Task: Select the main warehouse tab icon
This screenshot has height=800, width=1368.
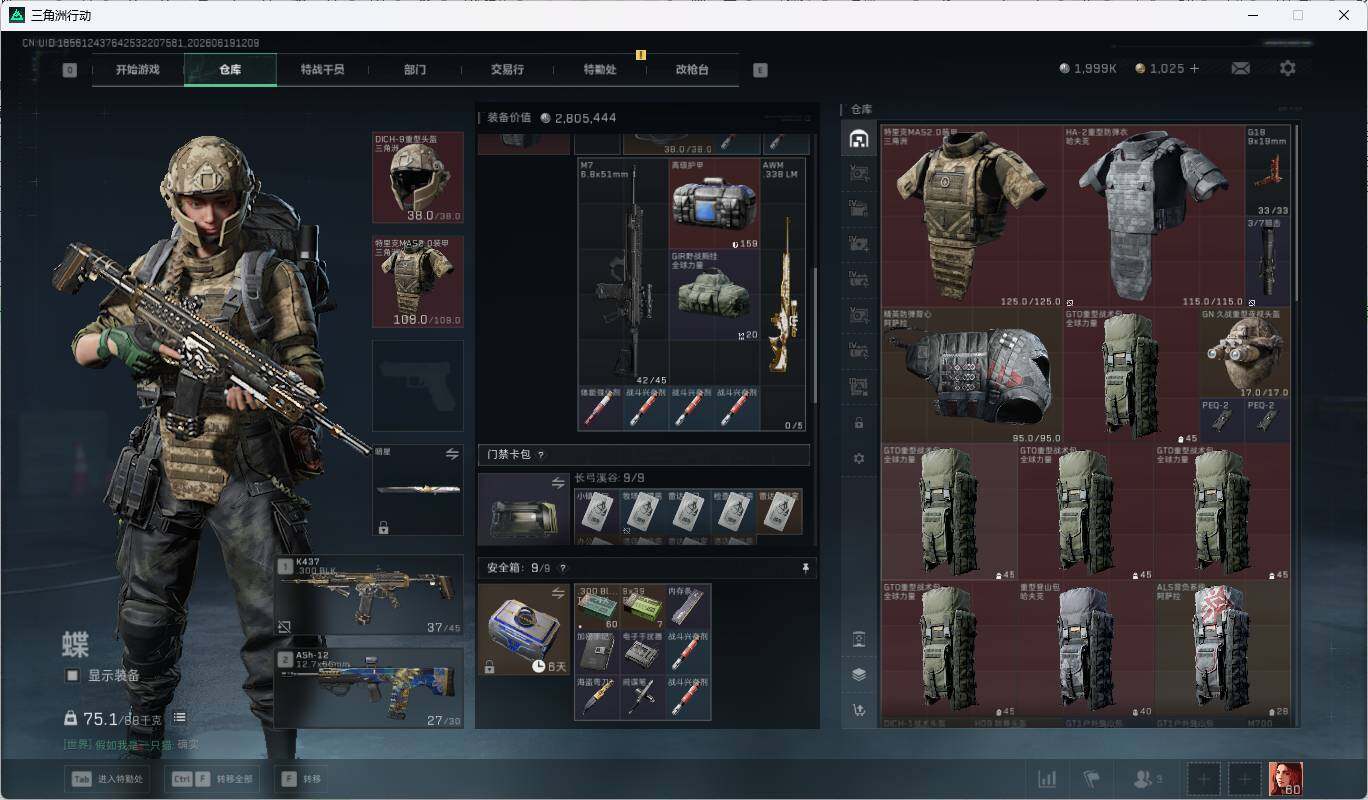Action: click(x=858, y=140)
